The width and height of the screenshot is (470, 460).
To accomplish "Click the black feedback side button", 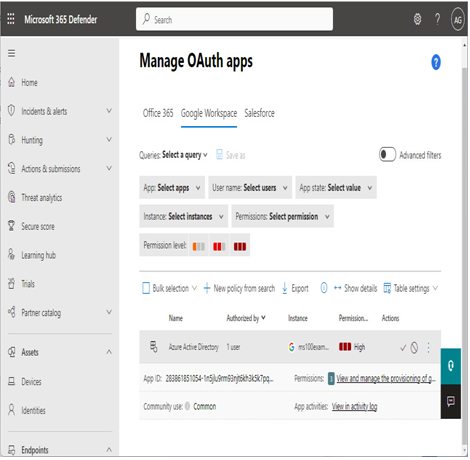I will pyautogui.click(x=451, y=401).
